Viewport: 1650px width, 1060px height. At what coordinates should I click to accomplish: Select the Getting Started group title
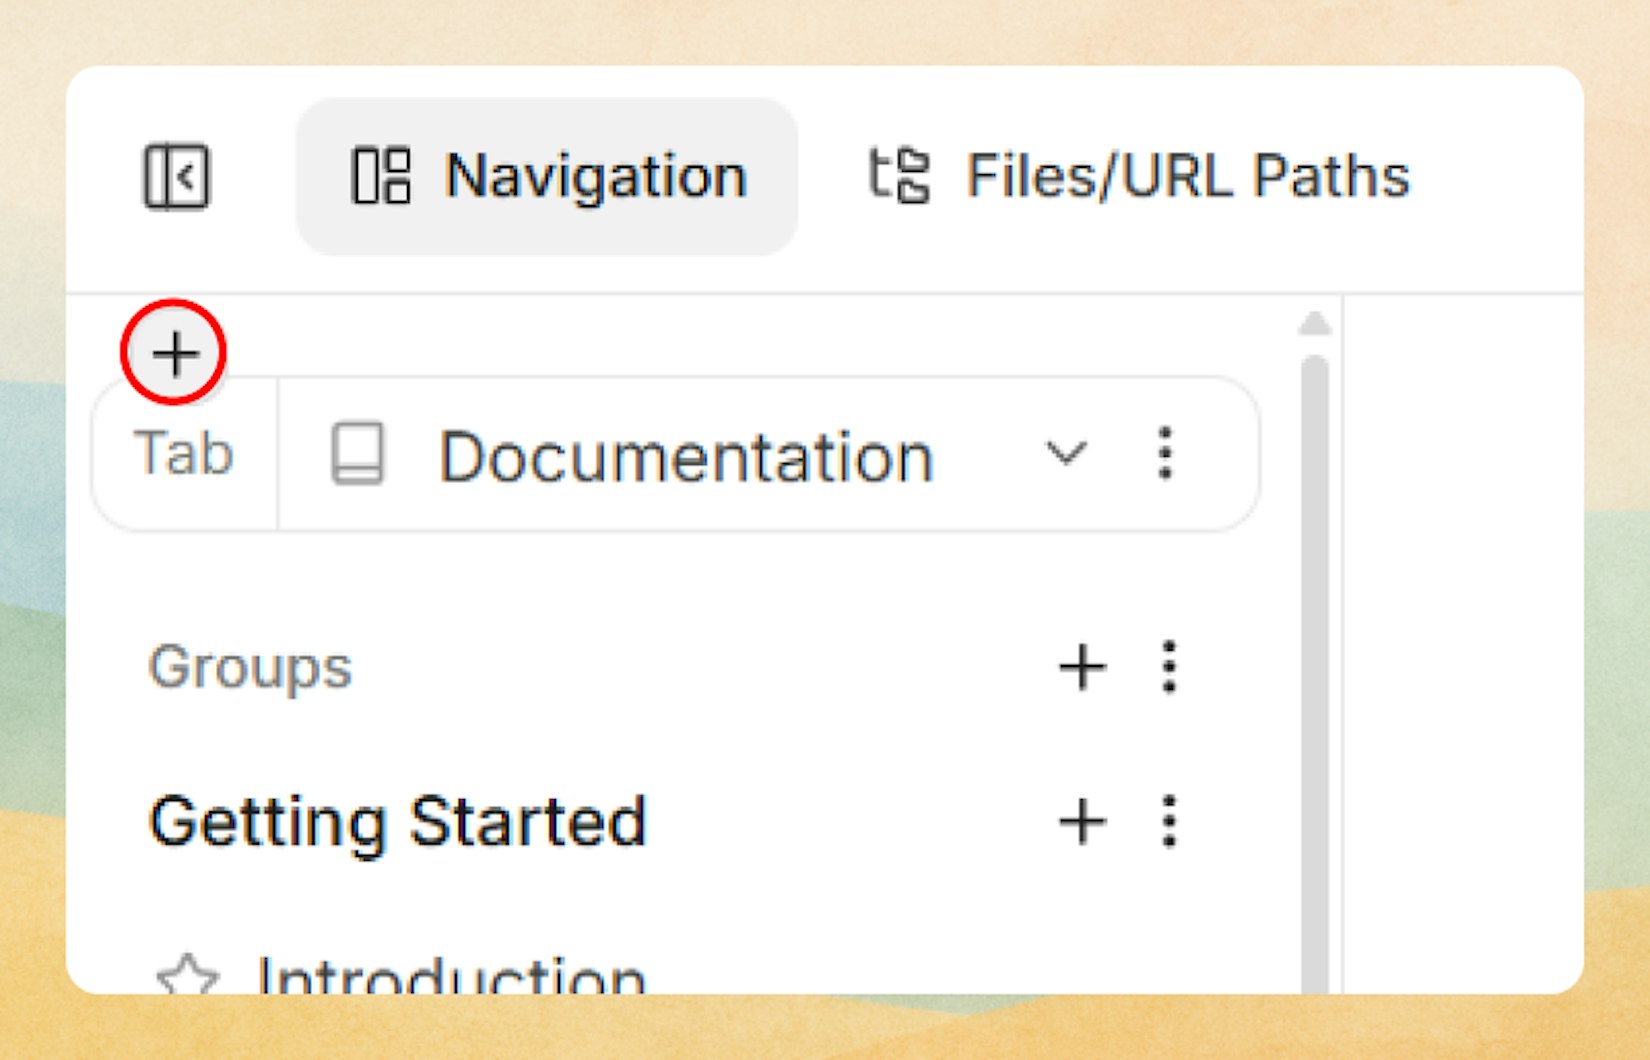pos(398,822)
